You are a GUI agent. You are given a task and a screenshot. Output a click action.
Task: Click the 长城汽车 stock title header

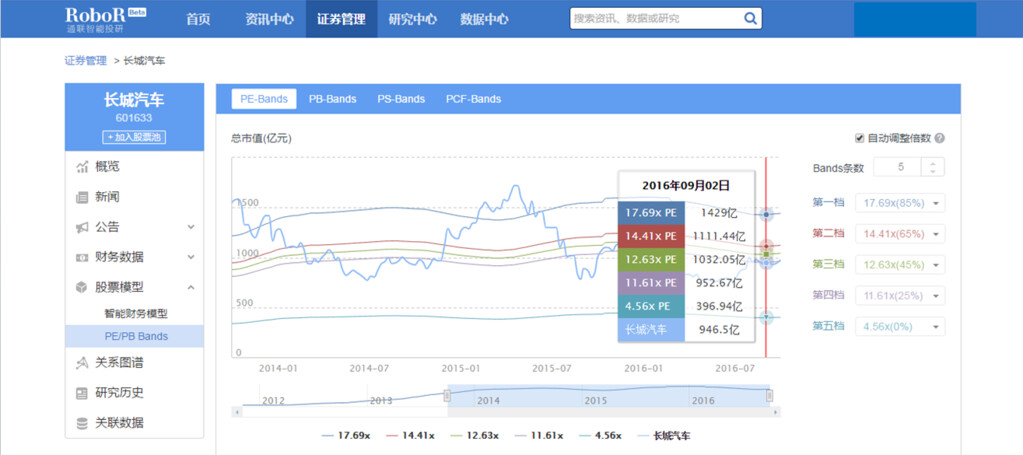134,100
